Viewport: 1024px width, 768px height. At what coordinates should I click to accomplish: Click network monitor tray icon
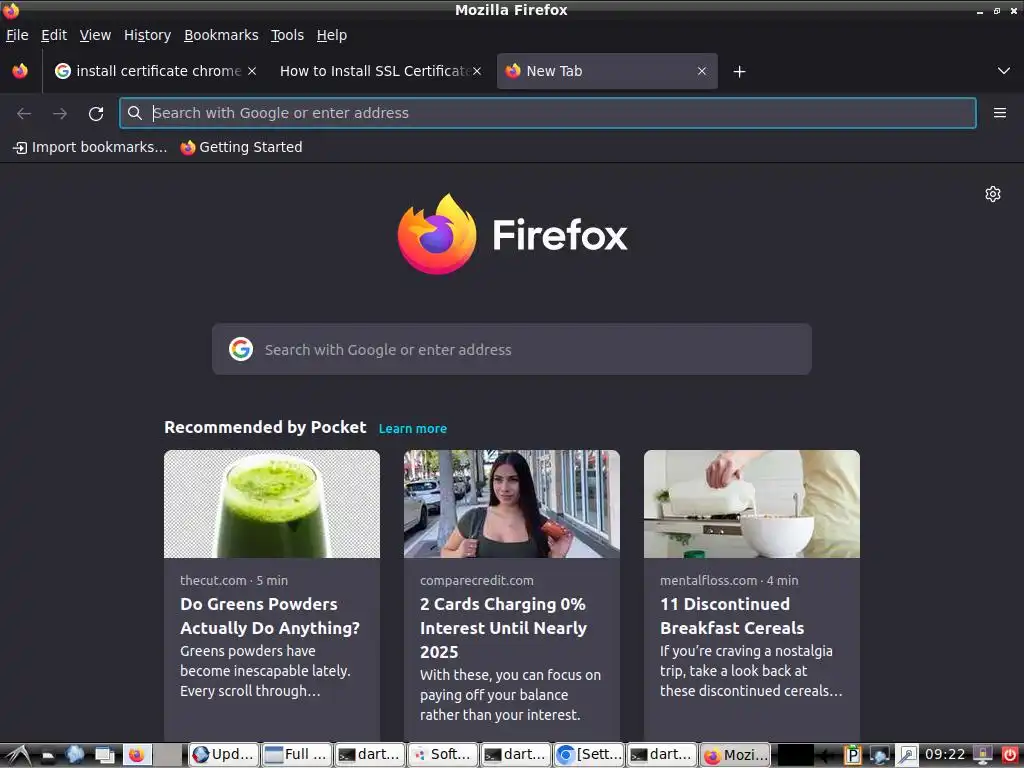tap(880, 756)
